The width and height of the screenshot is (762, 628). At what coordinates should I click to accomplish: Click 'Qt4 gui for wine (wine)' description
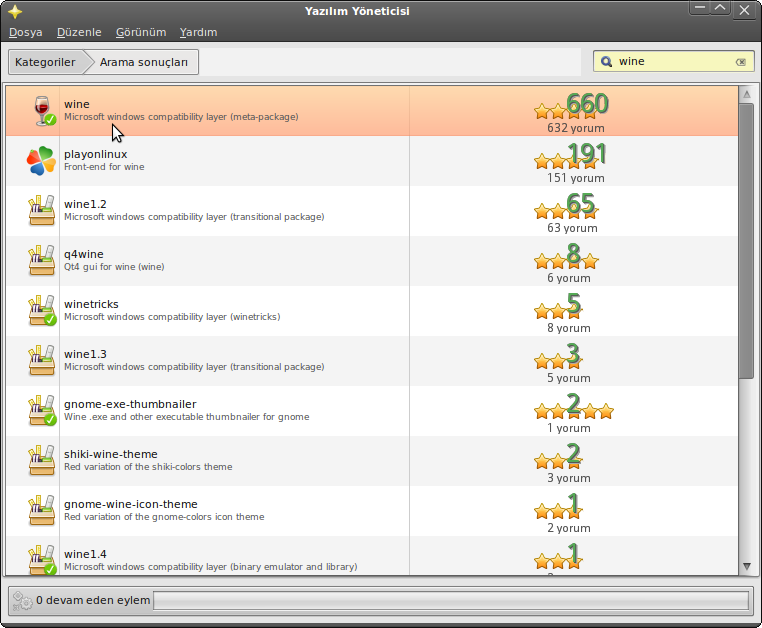point(114,267)
